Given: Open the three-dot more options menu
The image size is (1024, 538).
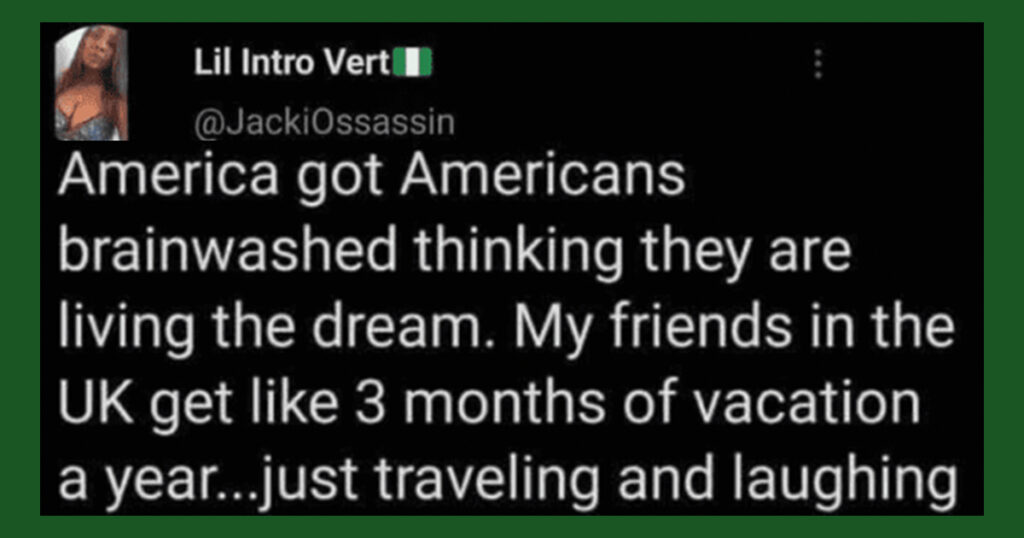Looking at the screenshot, I should pos(817,64).
